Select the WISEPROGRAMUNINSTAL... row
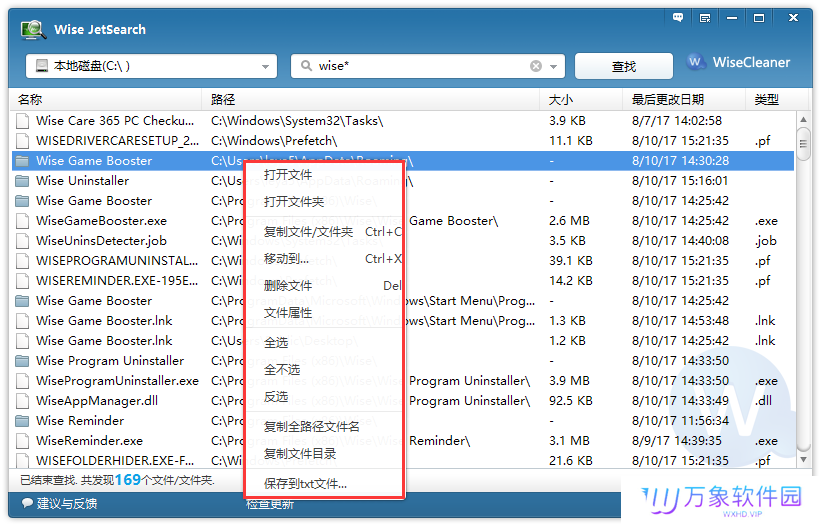 [x=403, y=261]
